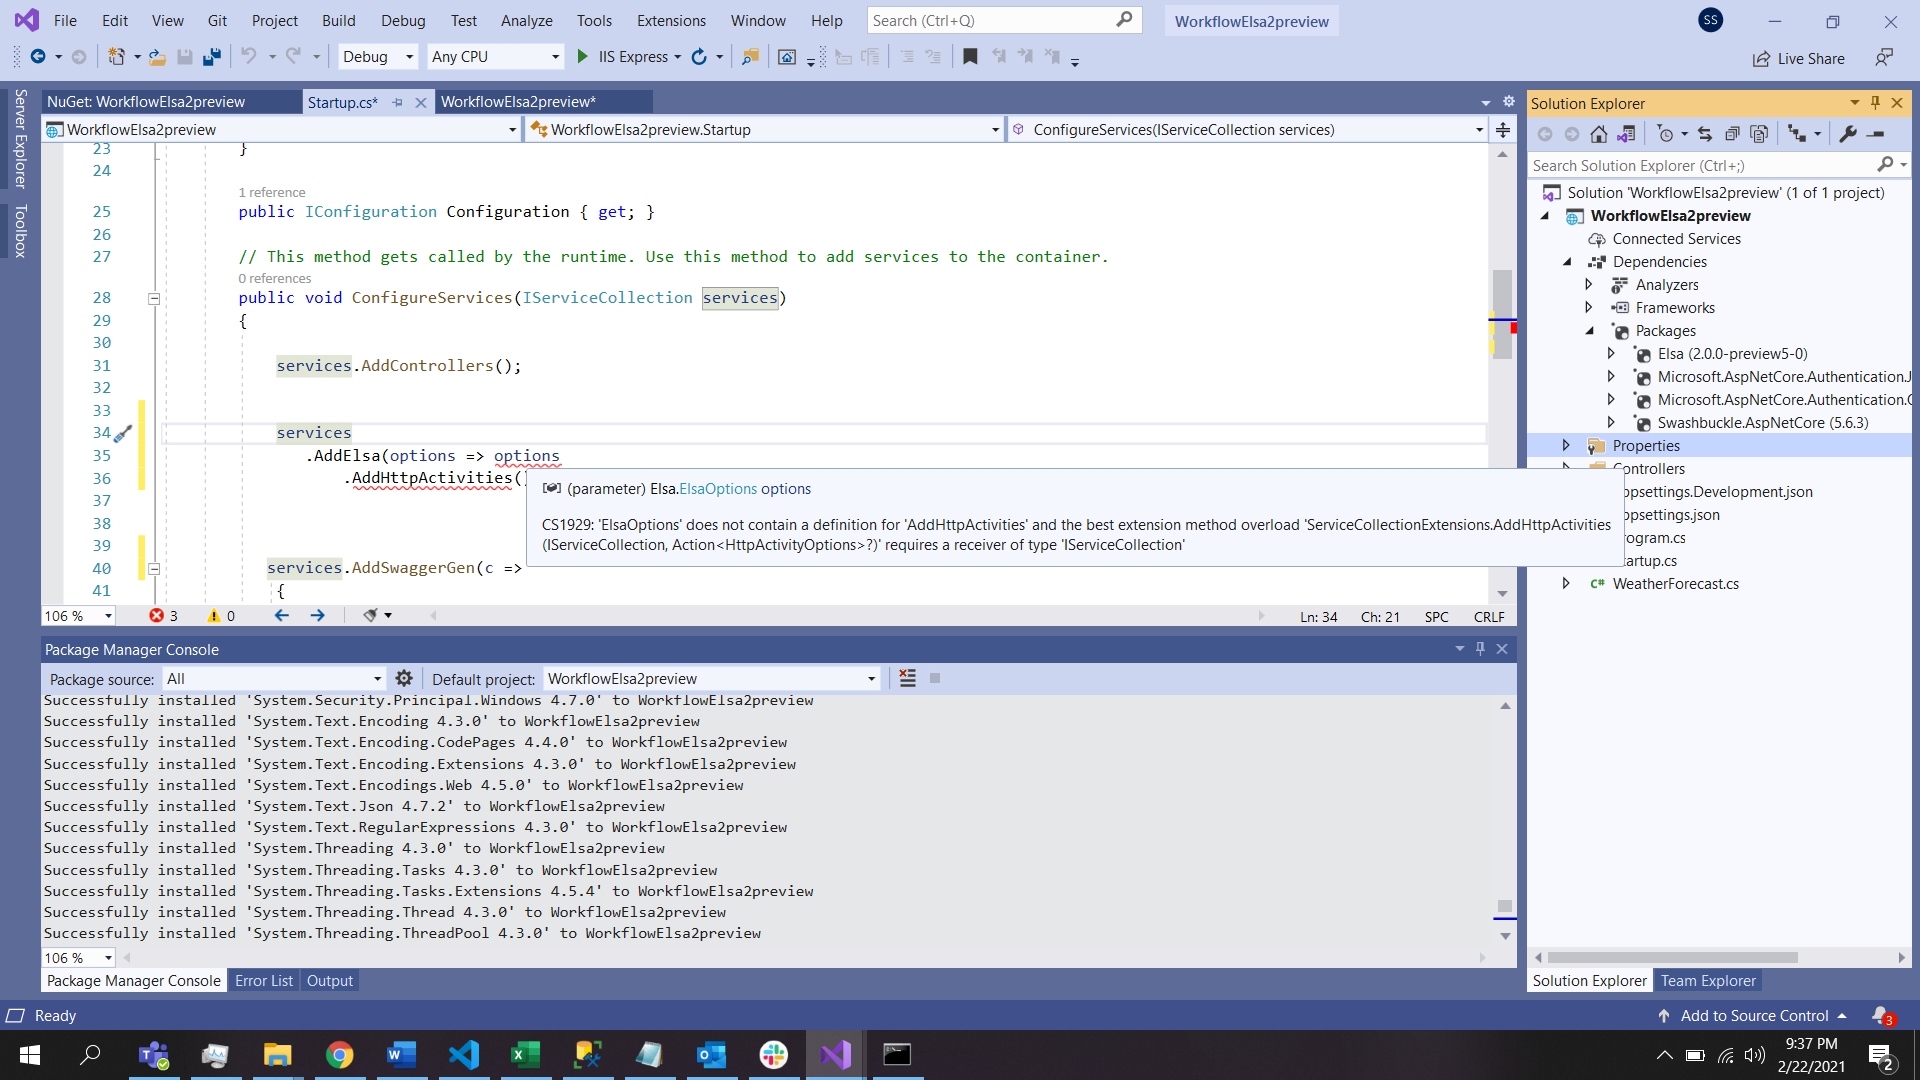Click the Home icon in Solution Explorer
This screenshot has width=1920, height=1080.
(1598, 133)
